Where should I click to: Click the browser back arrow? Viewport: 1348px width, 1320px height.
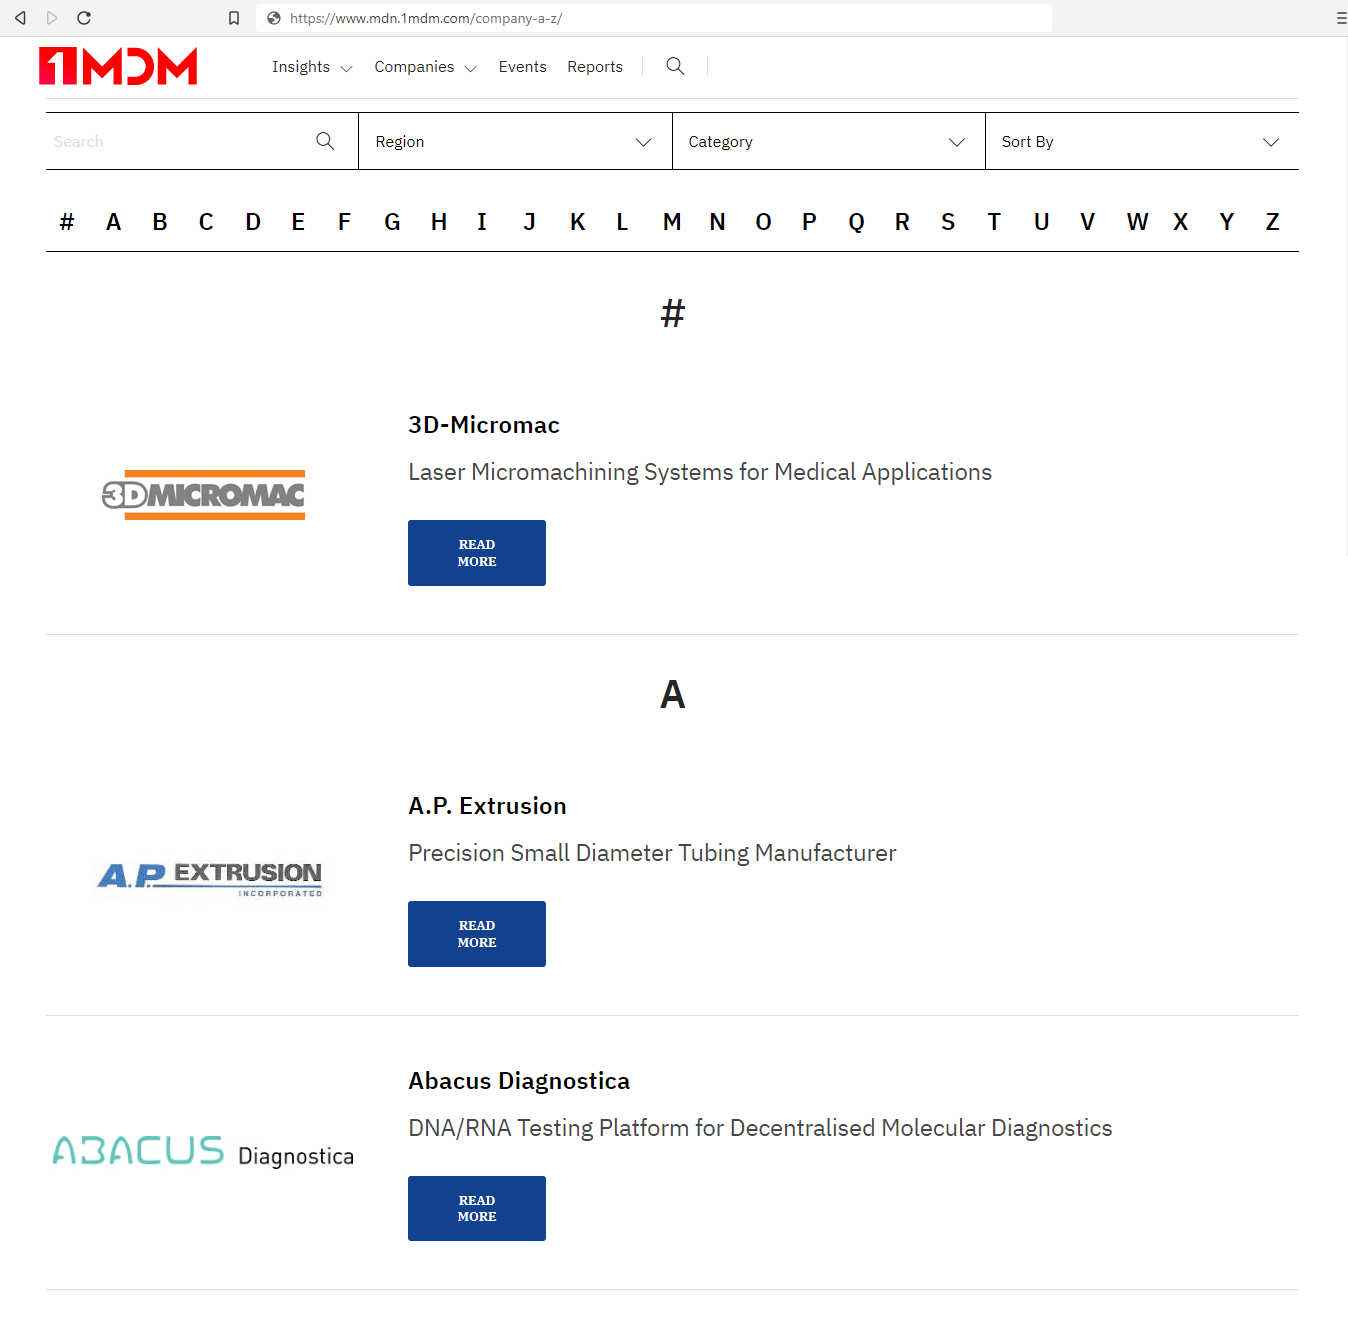coord(20,18)
